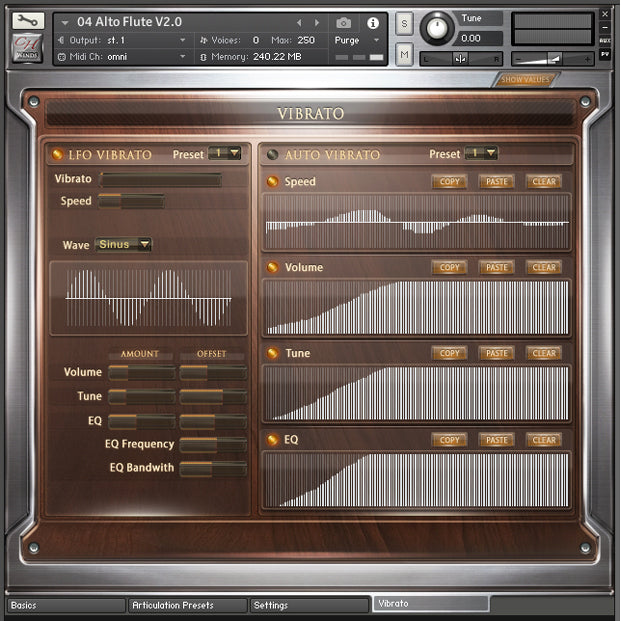Screen dimensions: 621x621
Task: Mute instrument with M button
Action: [x=404, y=56]
